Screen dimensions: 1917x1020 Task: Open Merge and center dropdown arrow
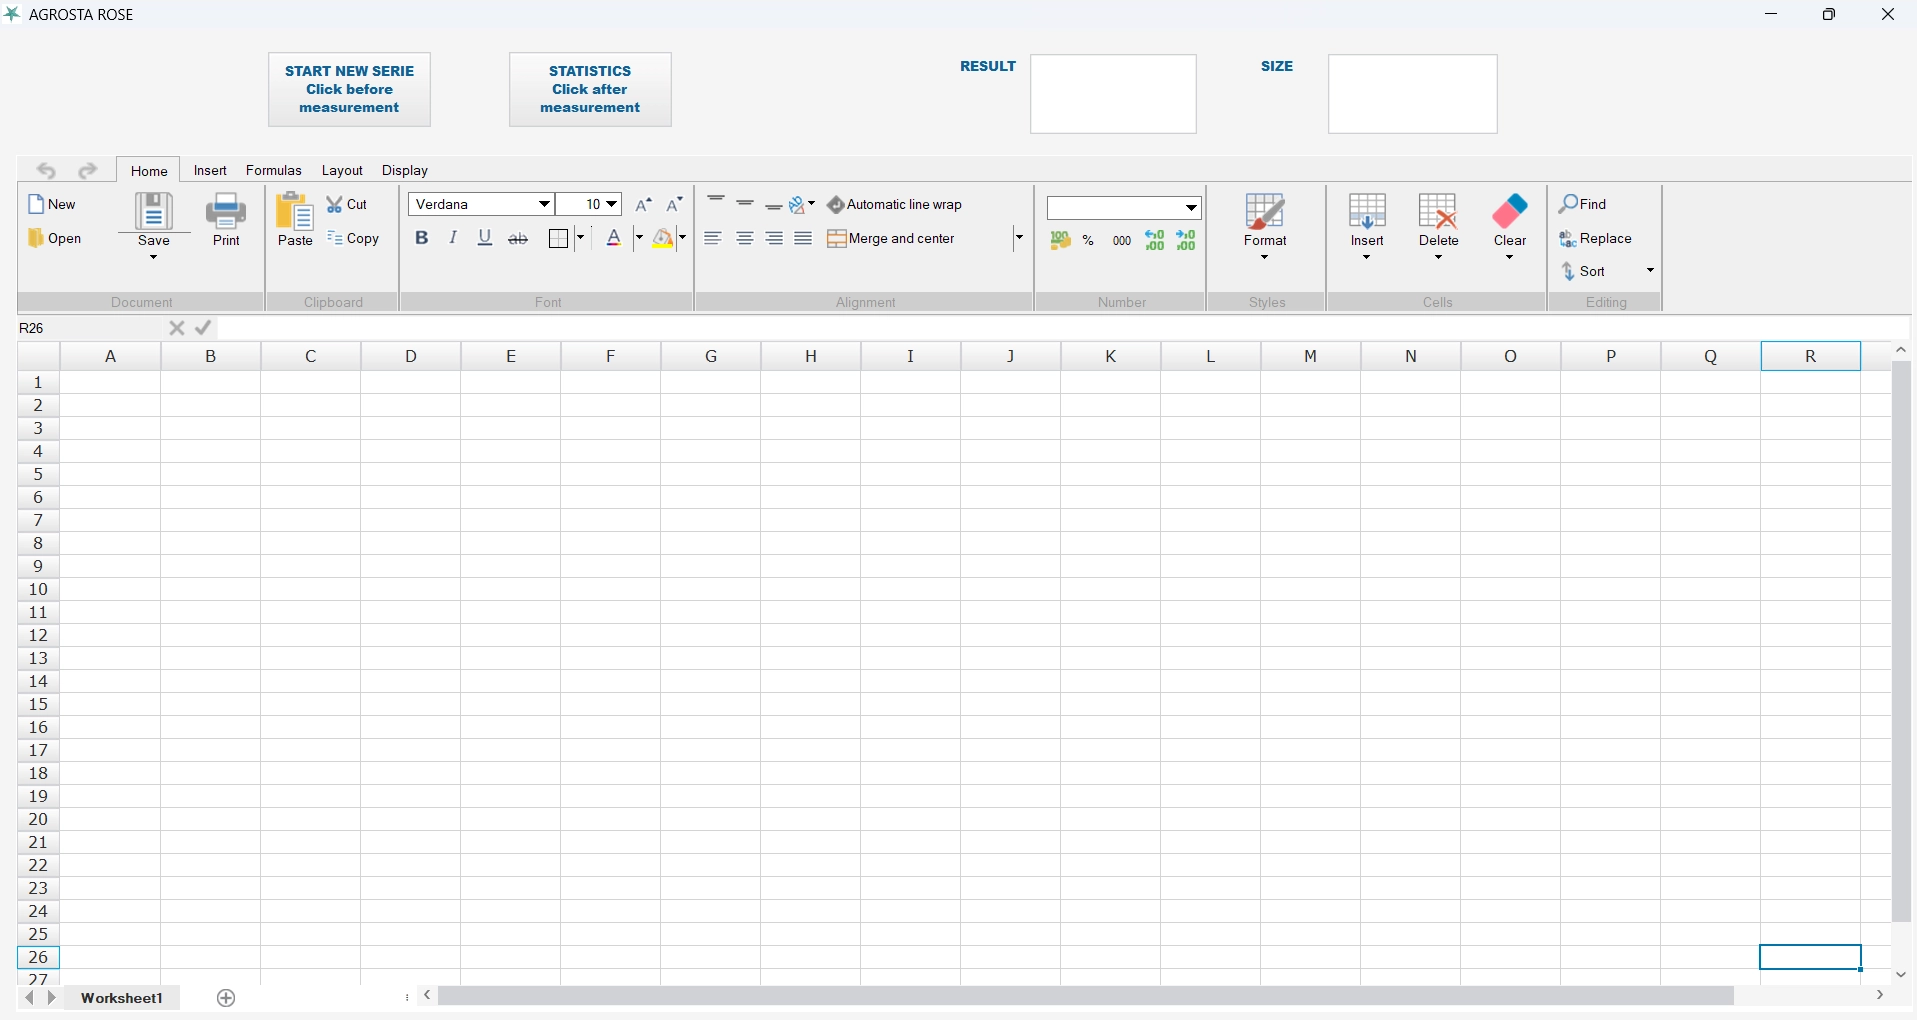pos(1019,238)
